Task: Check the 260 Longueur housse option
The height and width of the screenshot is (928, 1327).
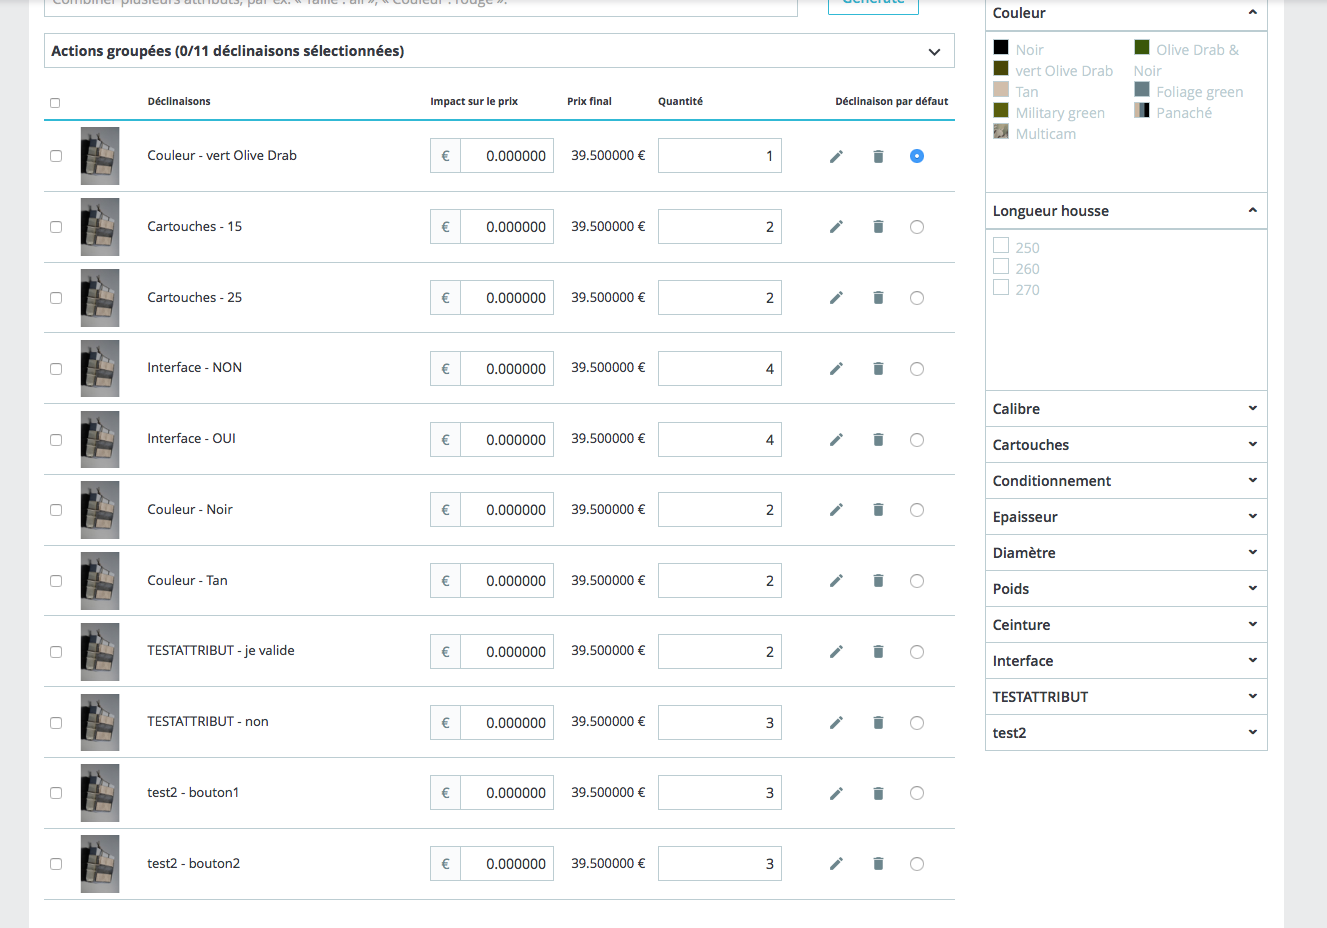Action: pyautogui.click(x=1001, y=266)
